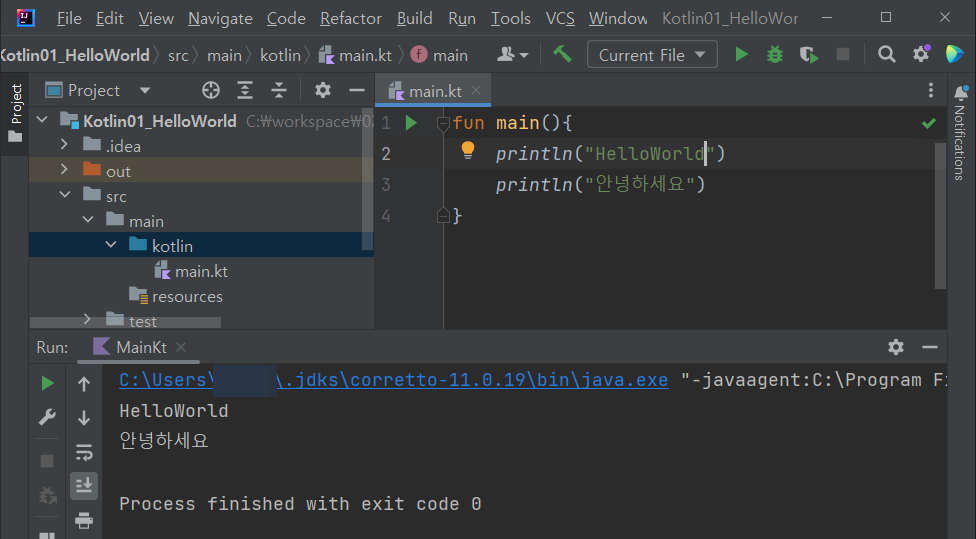Viewport: 976px width, 539px height.
Task: Click code line 3 with println 안녕하세요
Action: pyautogui.click(x=600, y=184)
